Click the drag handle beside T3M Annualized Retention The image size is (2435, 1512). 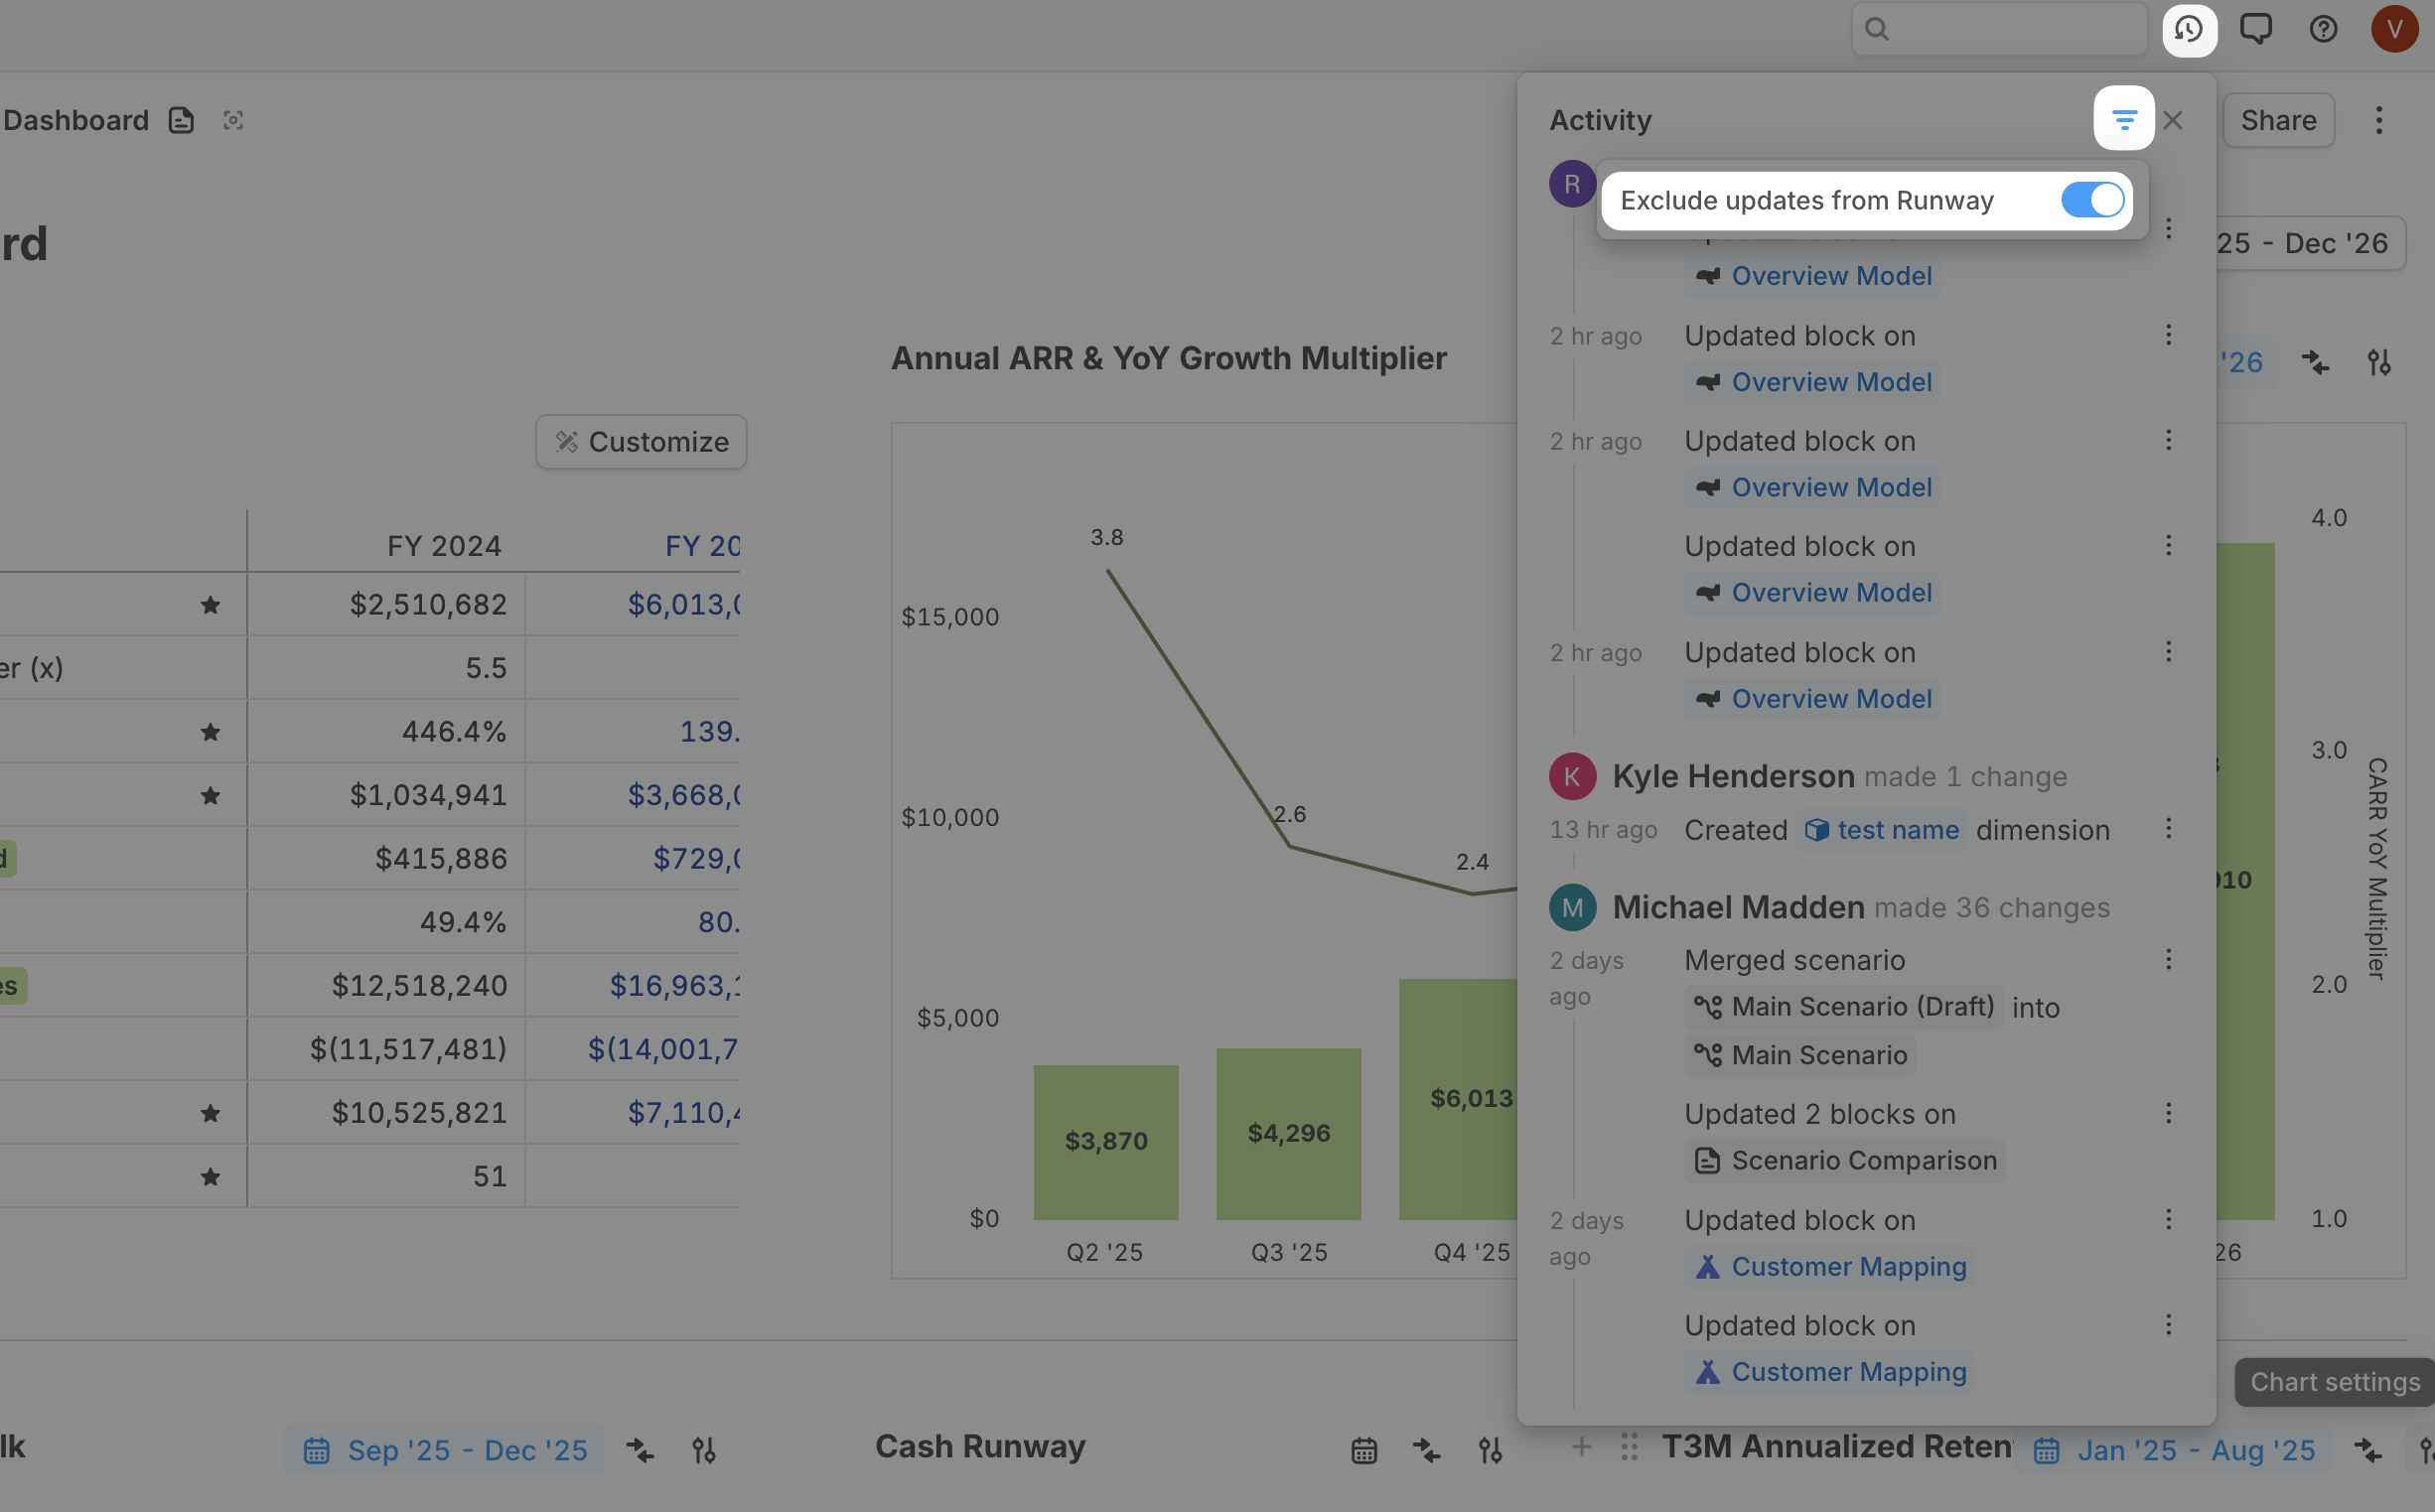1629,1447
